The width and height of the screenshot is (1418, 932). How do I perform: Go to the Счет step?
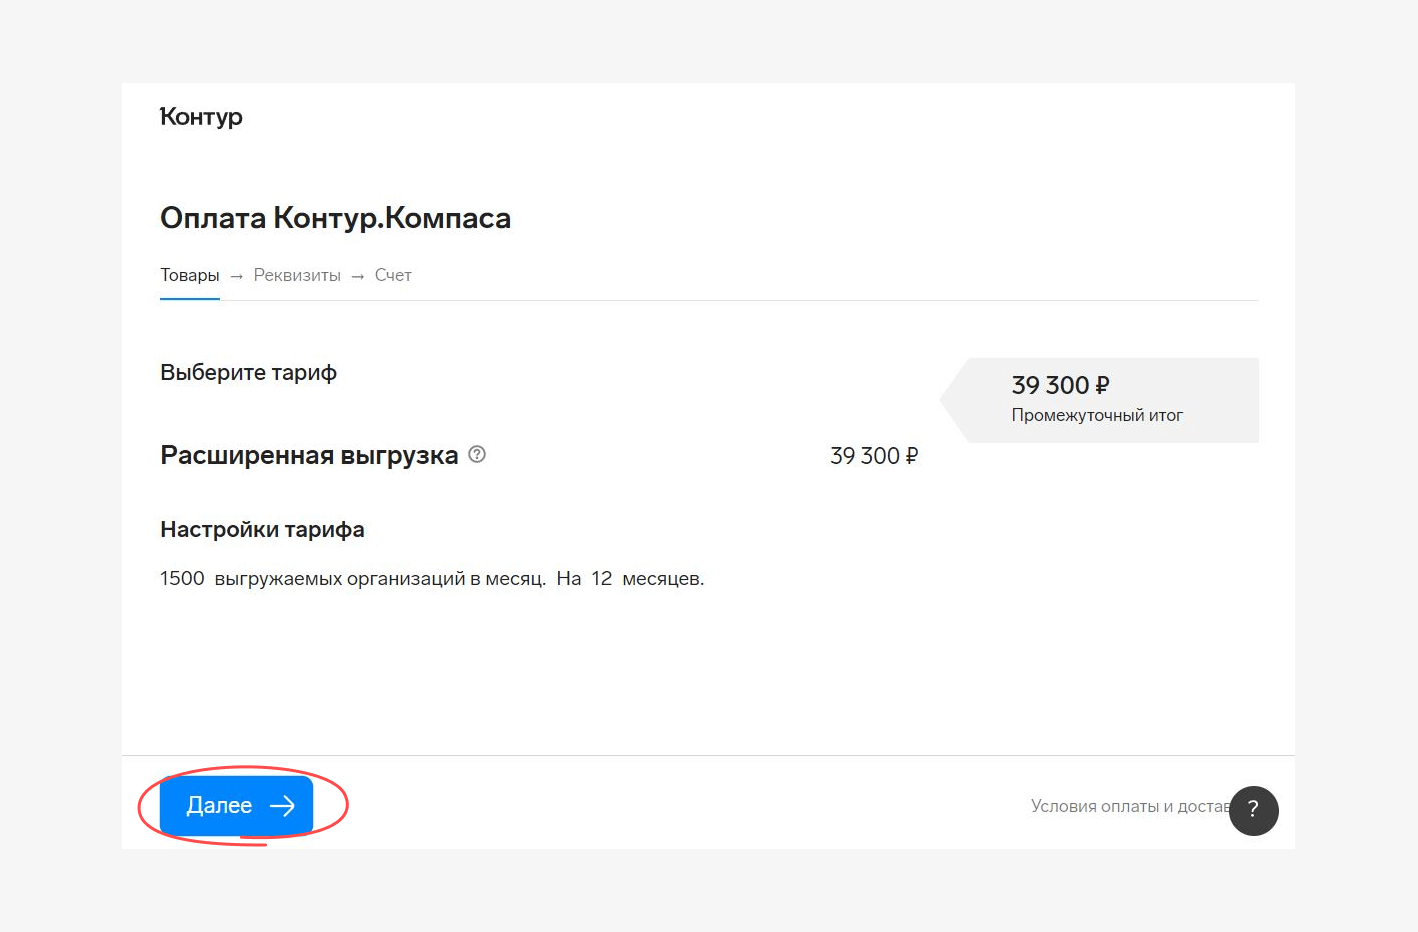(393, 275)
